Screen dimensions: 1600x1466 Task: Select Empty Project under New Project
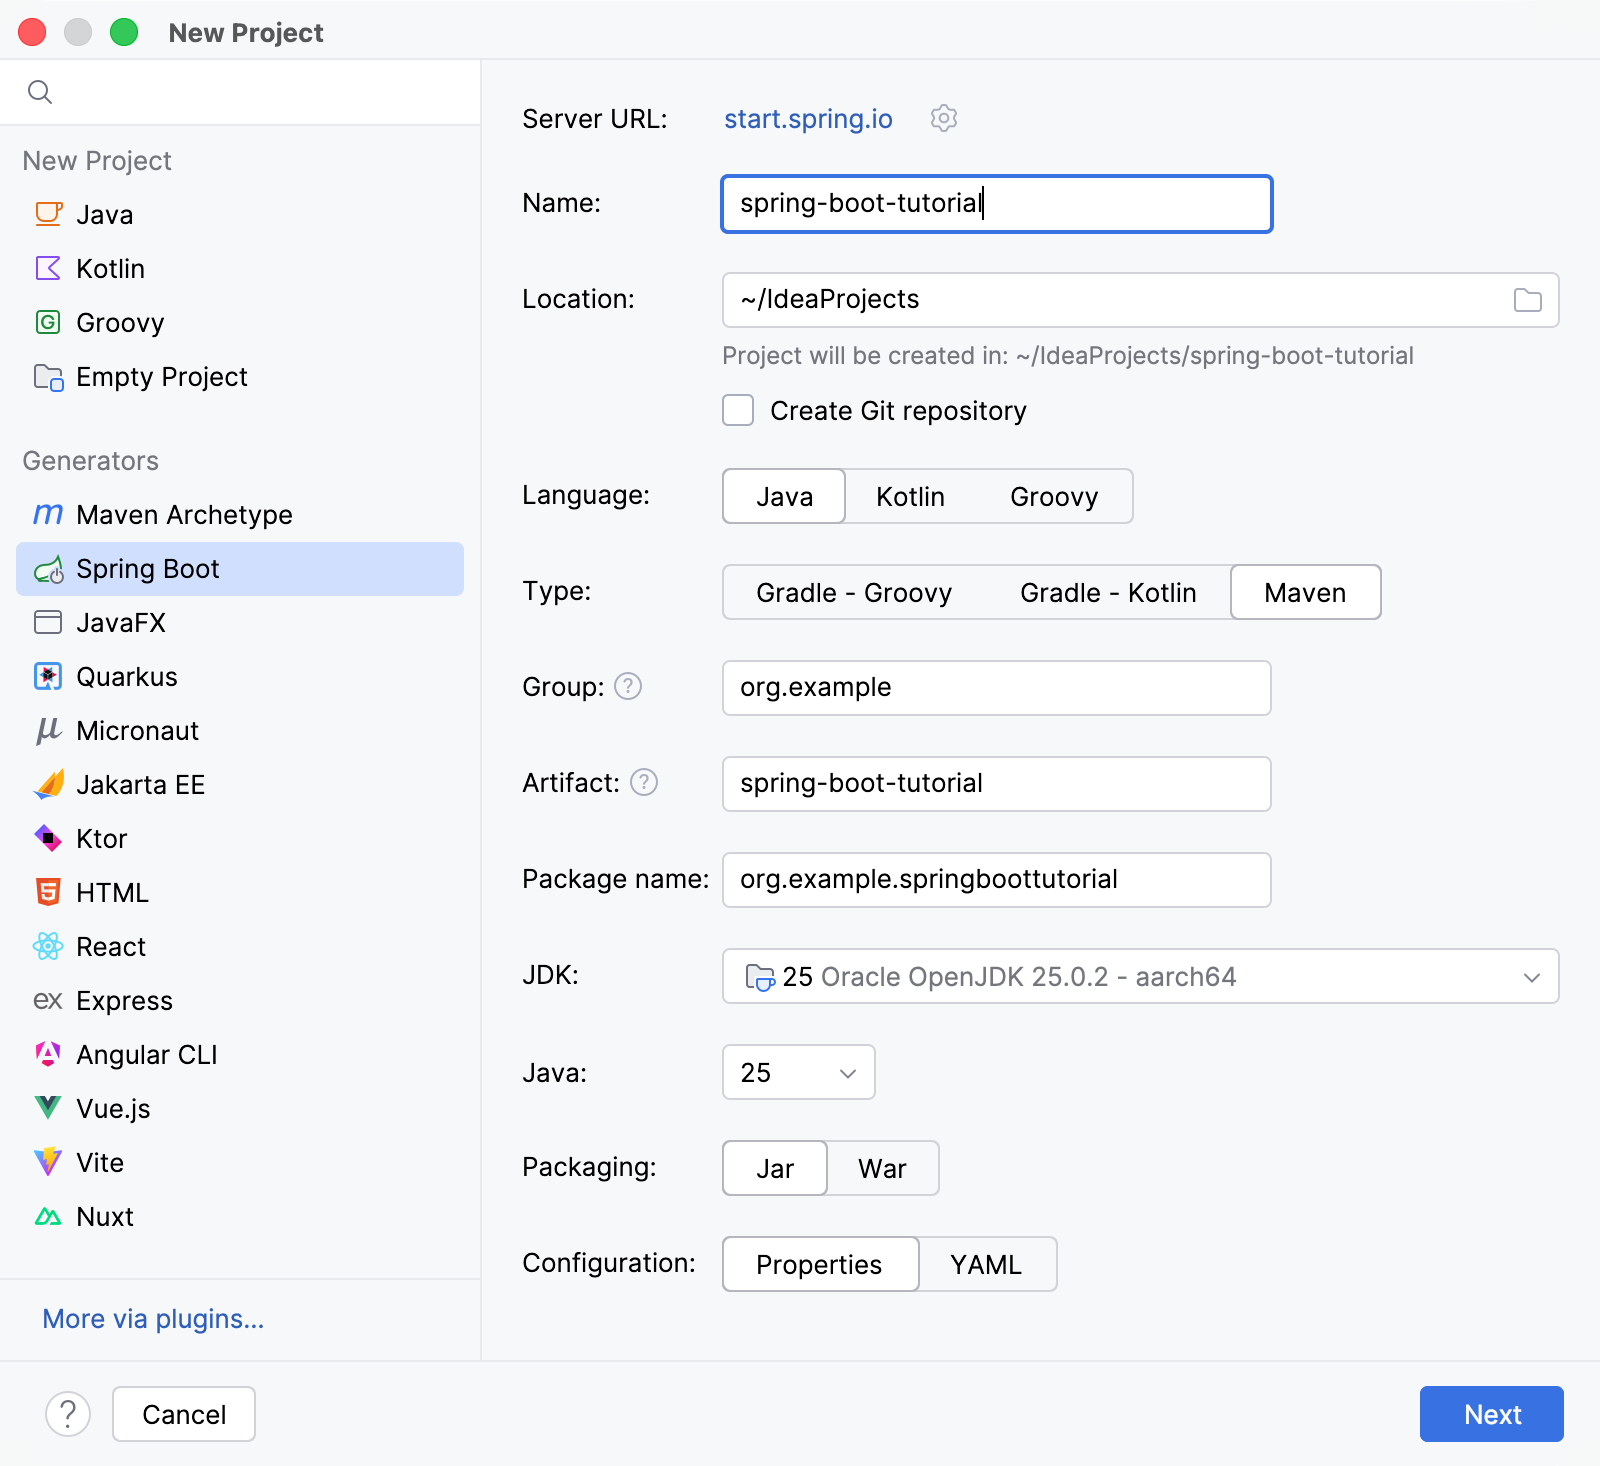[161, 377]
